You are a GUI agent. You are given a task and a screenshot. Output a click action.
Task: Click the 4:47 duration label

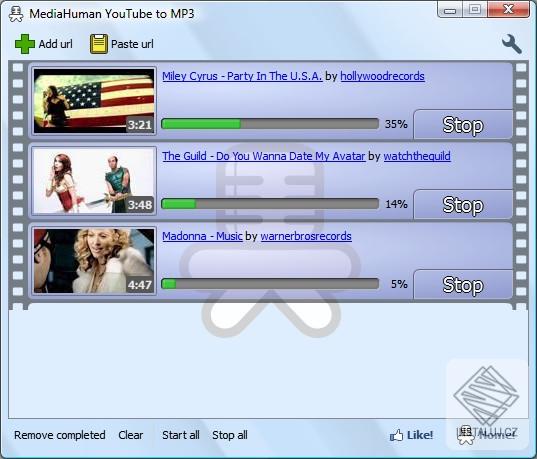[140, 285]
